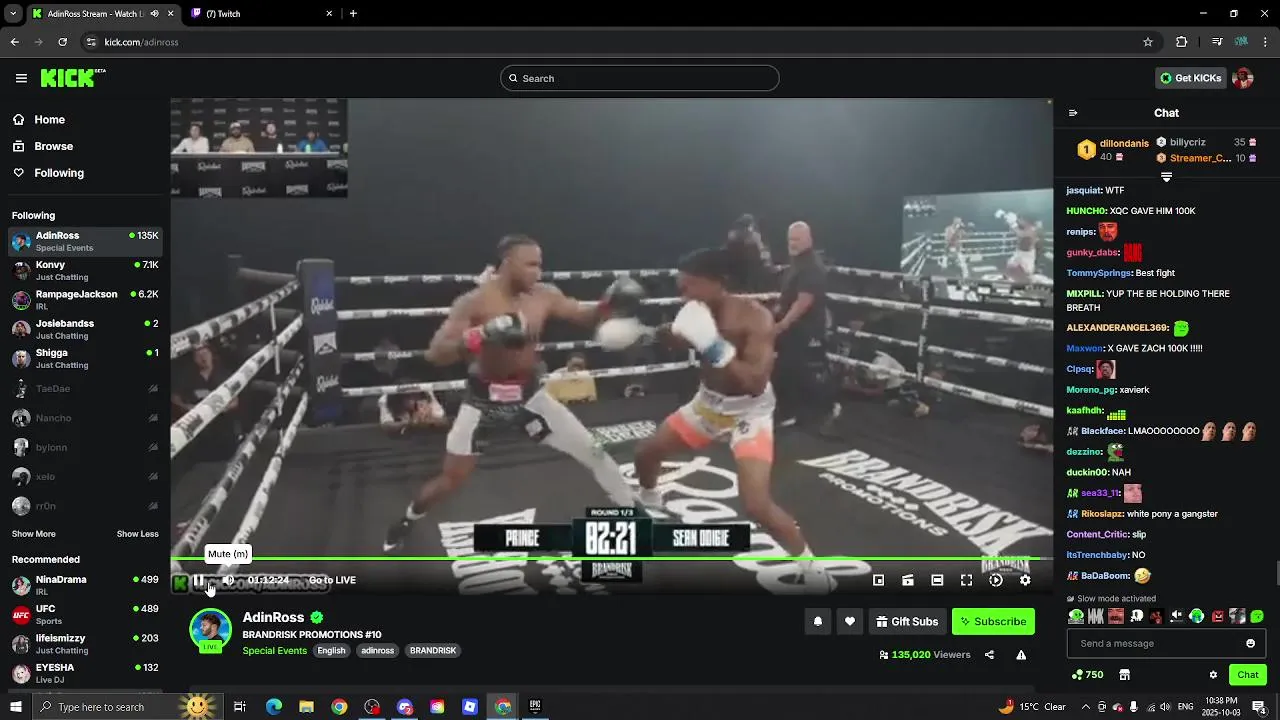Click the Windows Start button

coord(16,707)
